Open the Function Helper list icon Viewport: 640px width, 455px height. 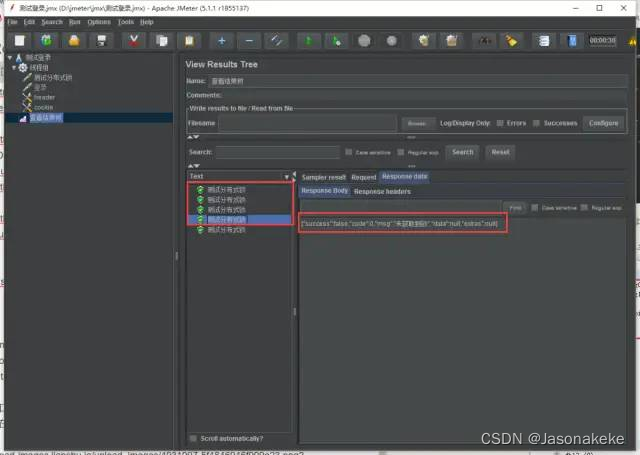pyautogui.click(x=544, y=40)
